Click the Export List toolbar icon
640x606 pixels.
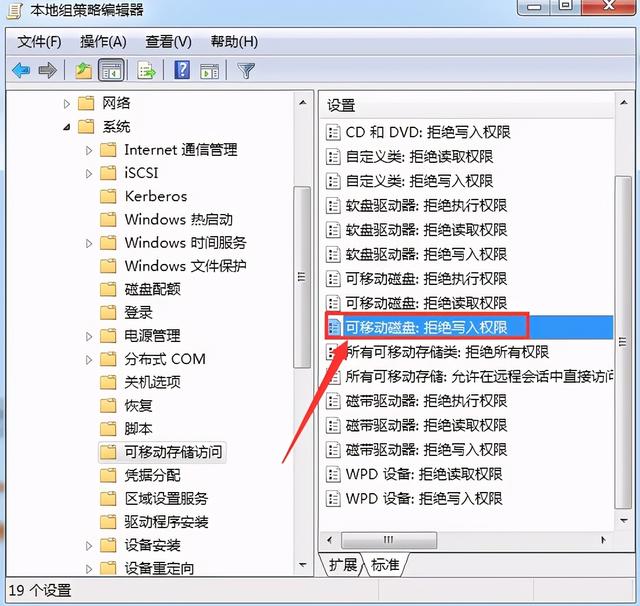point(147,70)
